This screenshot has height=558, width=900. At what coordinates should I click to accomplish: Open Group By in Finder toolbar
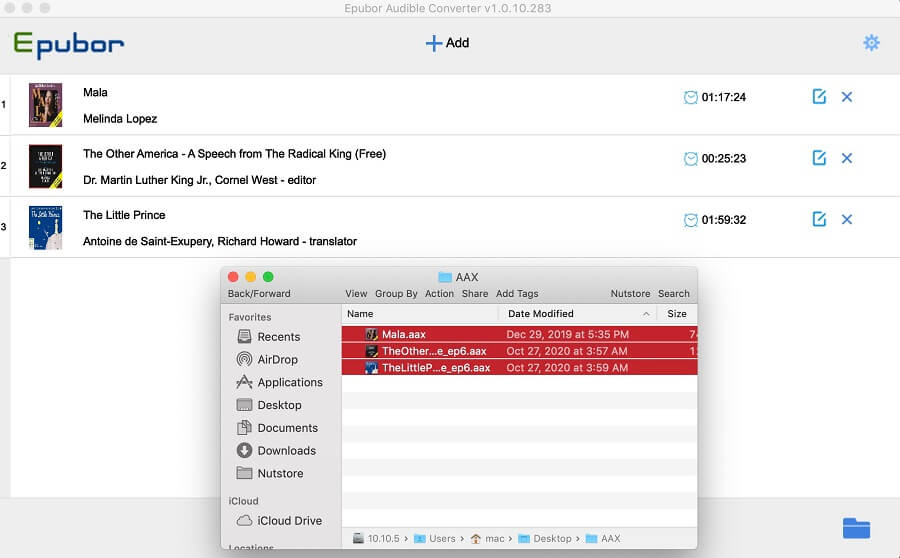coord(396,293)
